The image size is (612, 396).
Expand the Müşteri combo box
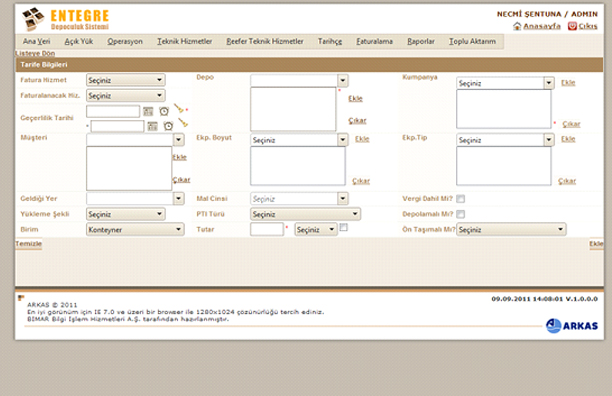pyautogui.click(x=178, y=140)
